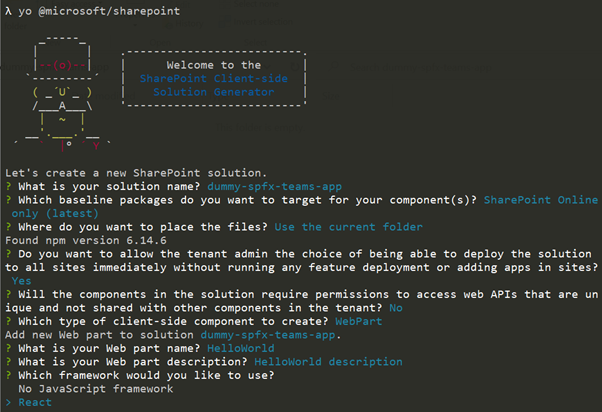Click the question mark before "What is your solution name"
Screen dimensions: 602x412
click(x=8, y=186)
